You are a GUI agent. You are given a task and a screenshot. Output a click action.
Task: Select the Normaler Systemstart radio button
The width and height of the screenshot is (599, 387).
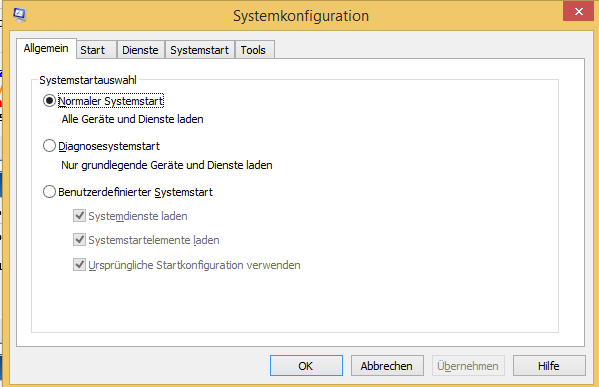[49, 101]
